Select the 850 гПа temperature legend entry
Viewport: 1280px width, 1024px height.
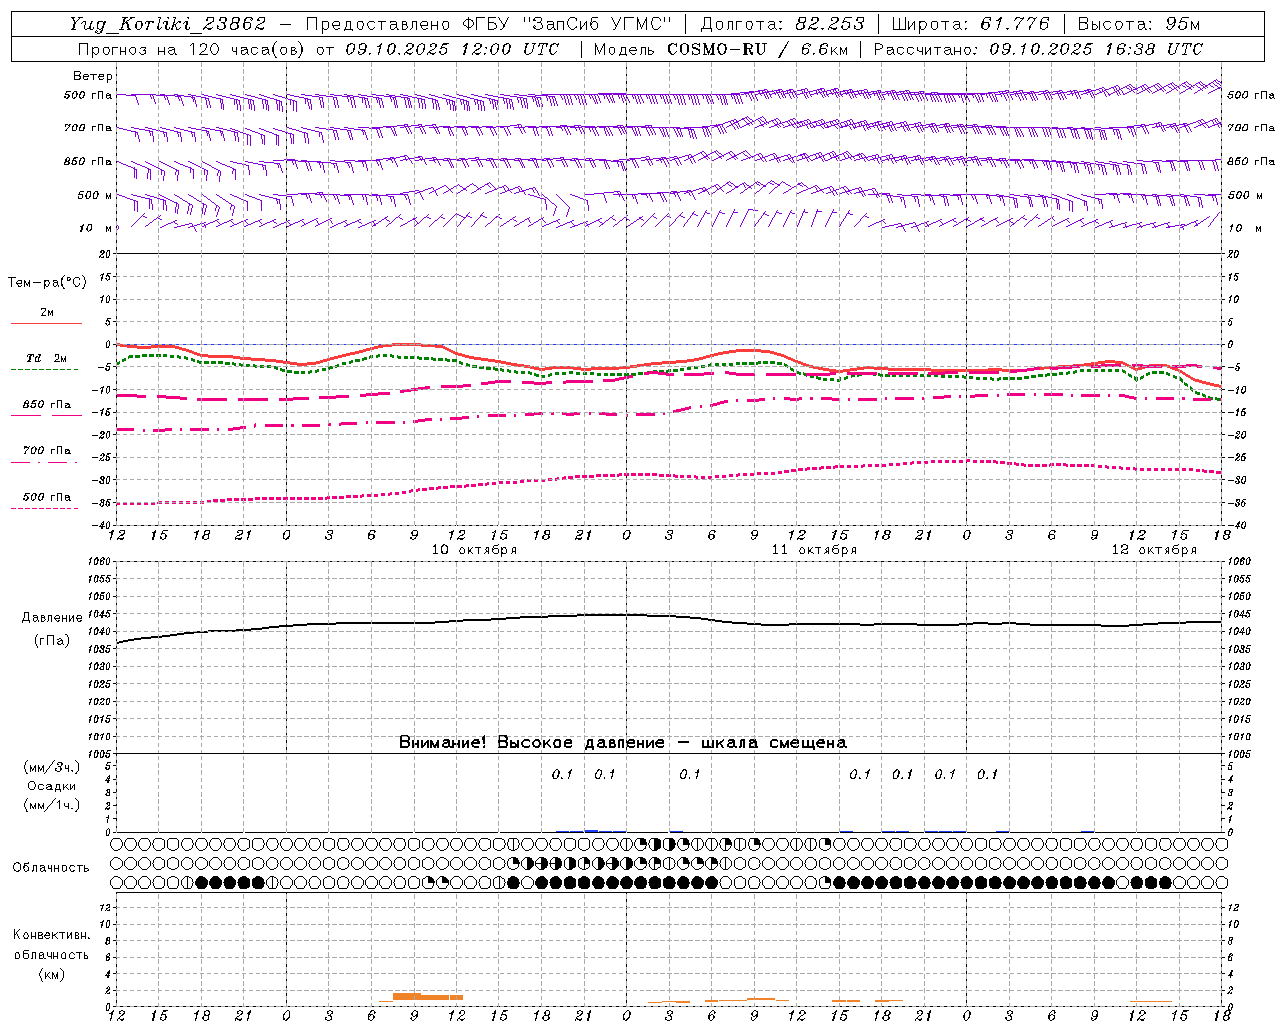pos(47,405)
